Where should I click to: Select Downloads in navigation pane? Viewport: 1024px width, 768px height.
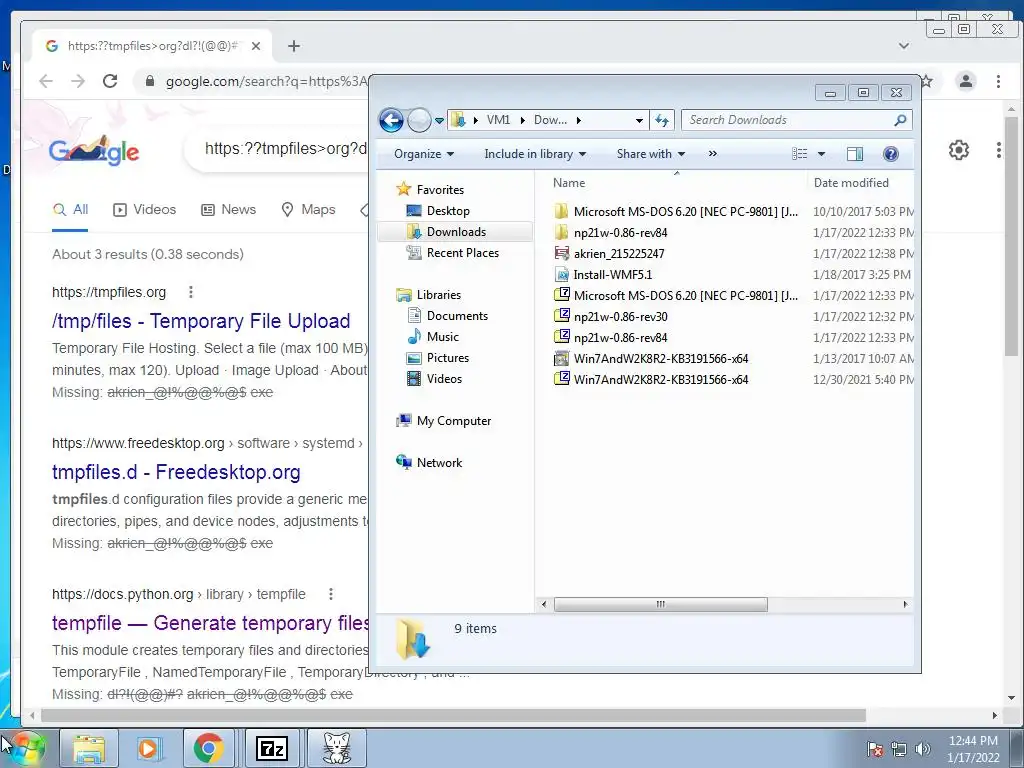[x=456, y=232]
